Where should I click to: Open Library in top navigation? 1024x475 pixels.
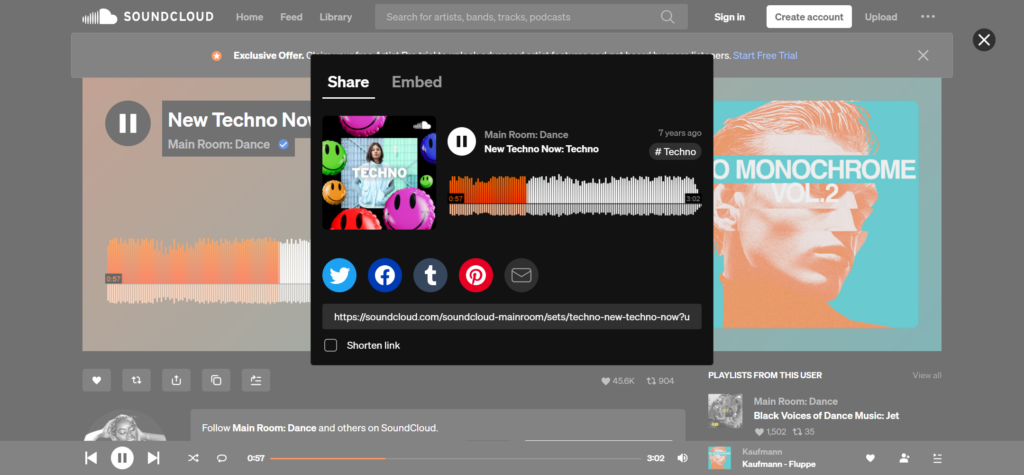336,17
